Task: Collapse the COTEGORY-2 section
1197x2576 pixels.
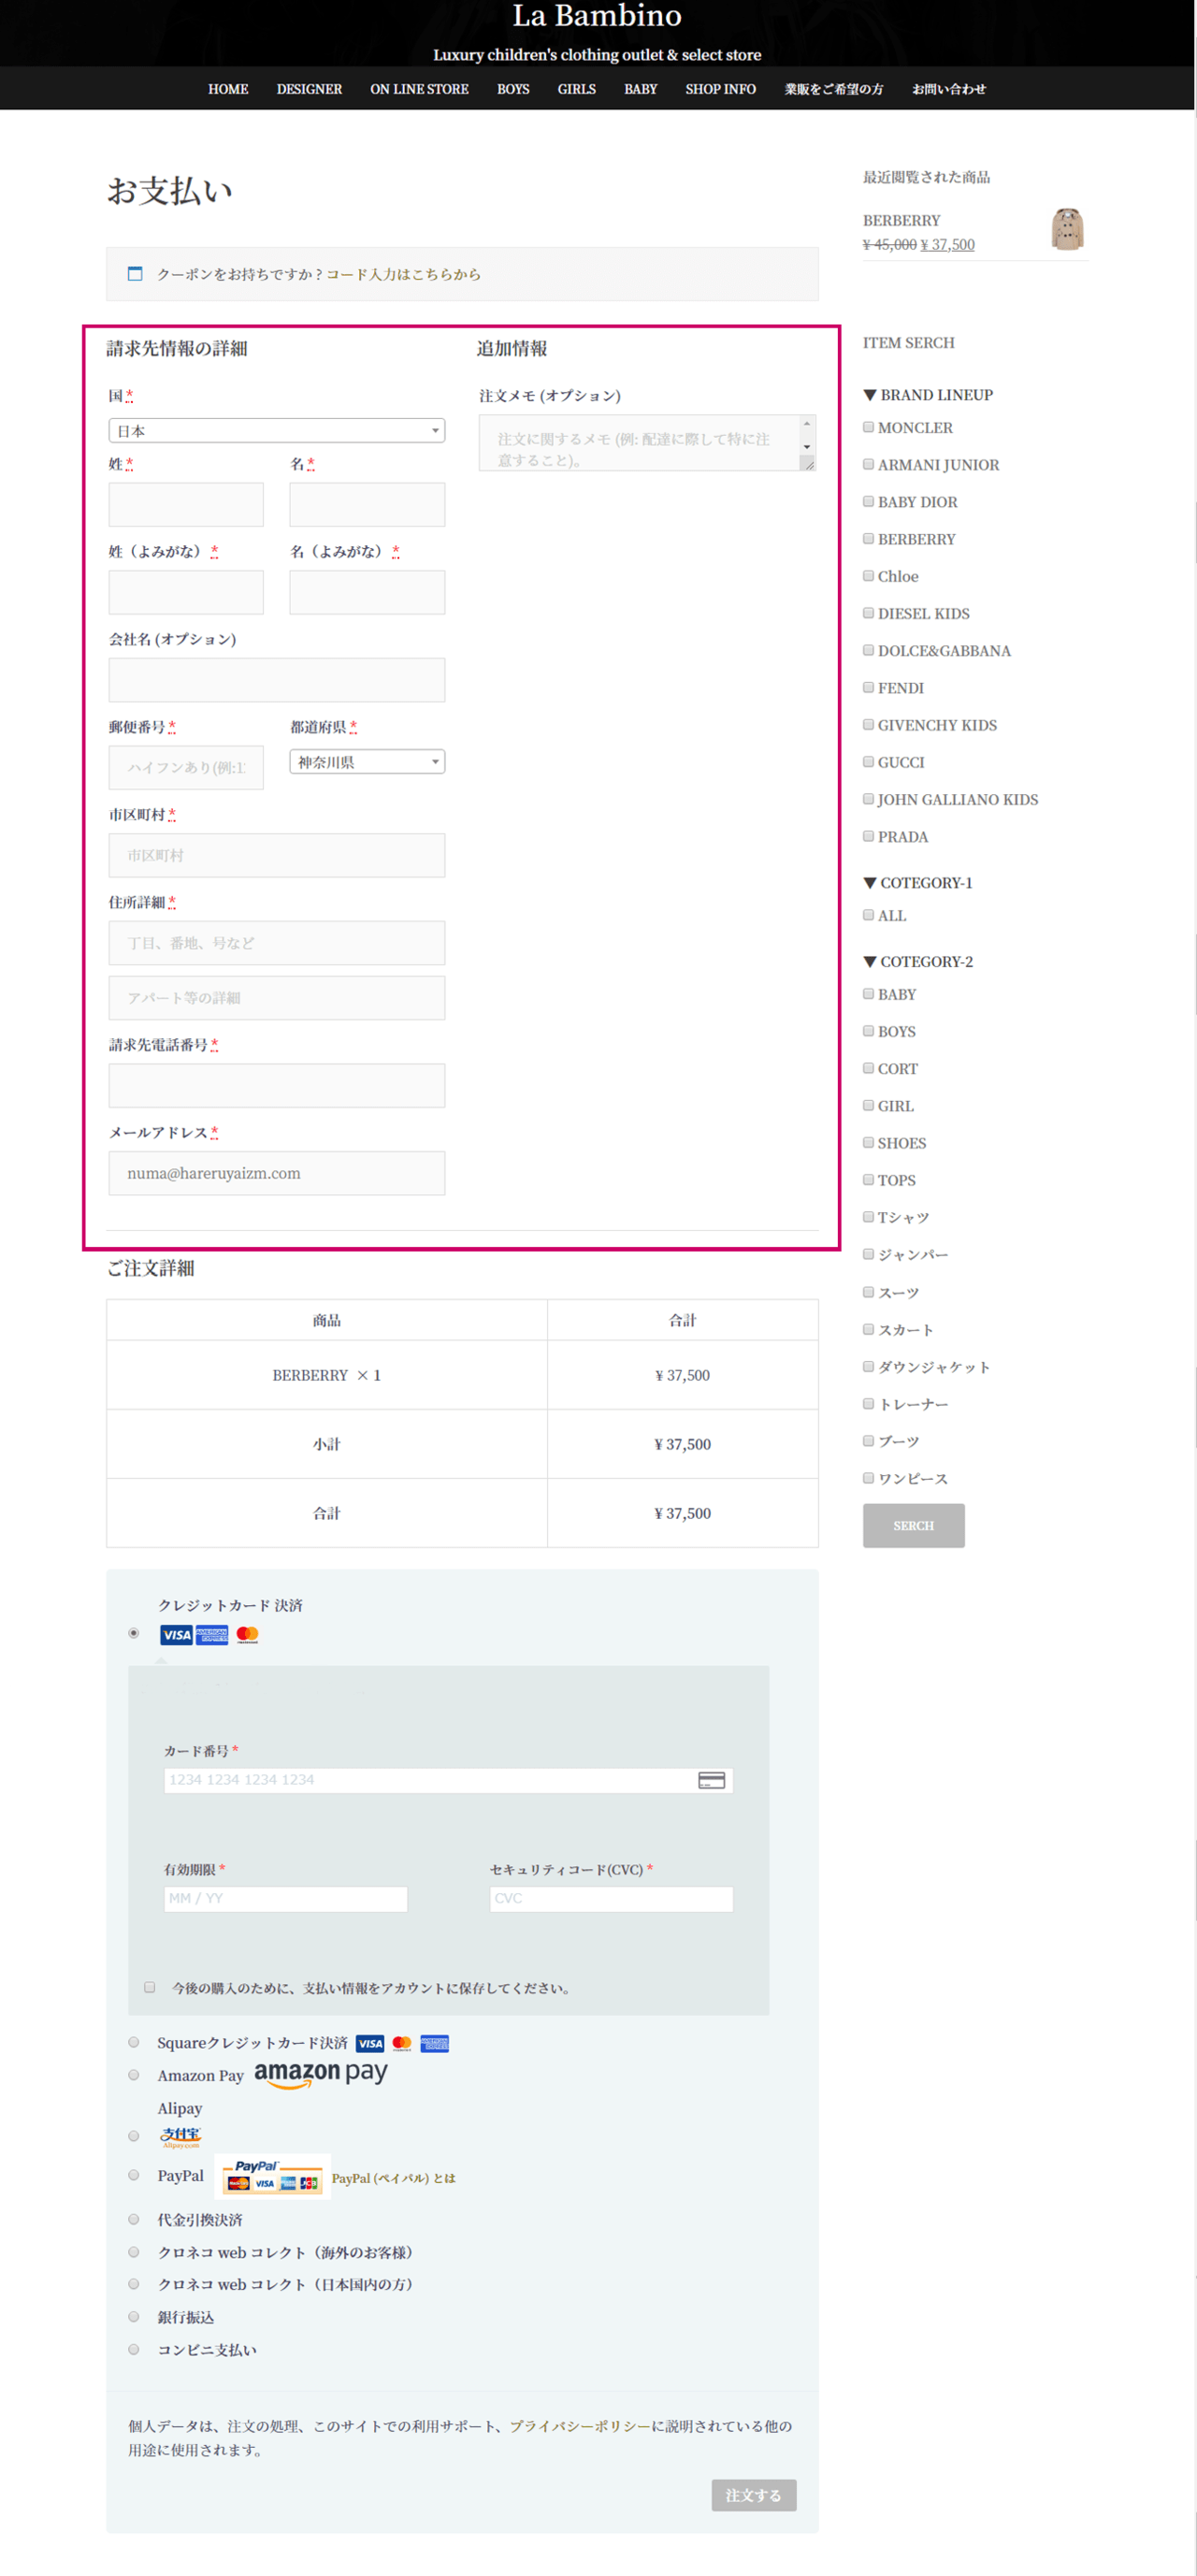Action: 918,962
